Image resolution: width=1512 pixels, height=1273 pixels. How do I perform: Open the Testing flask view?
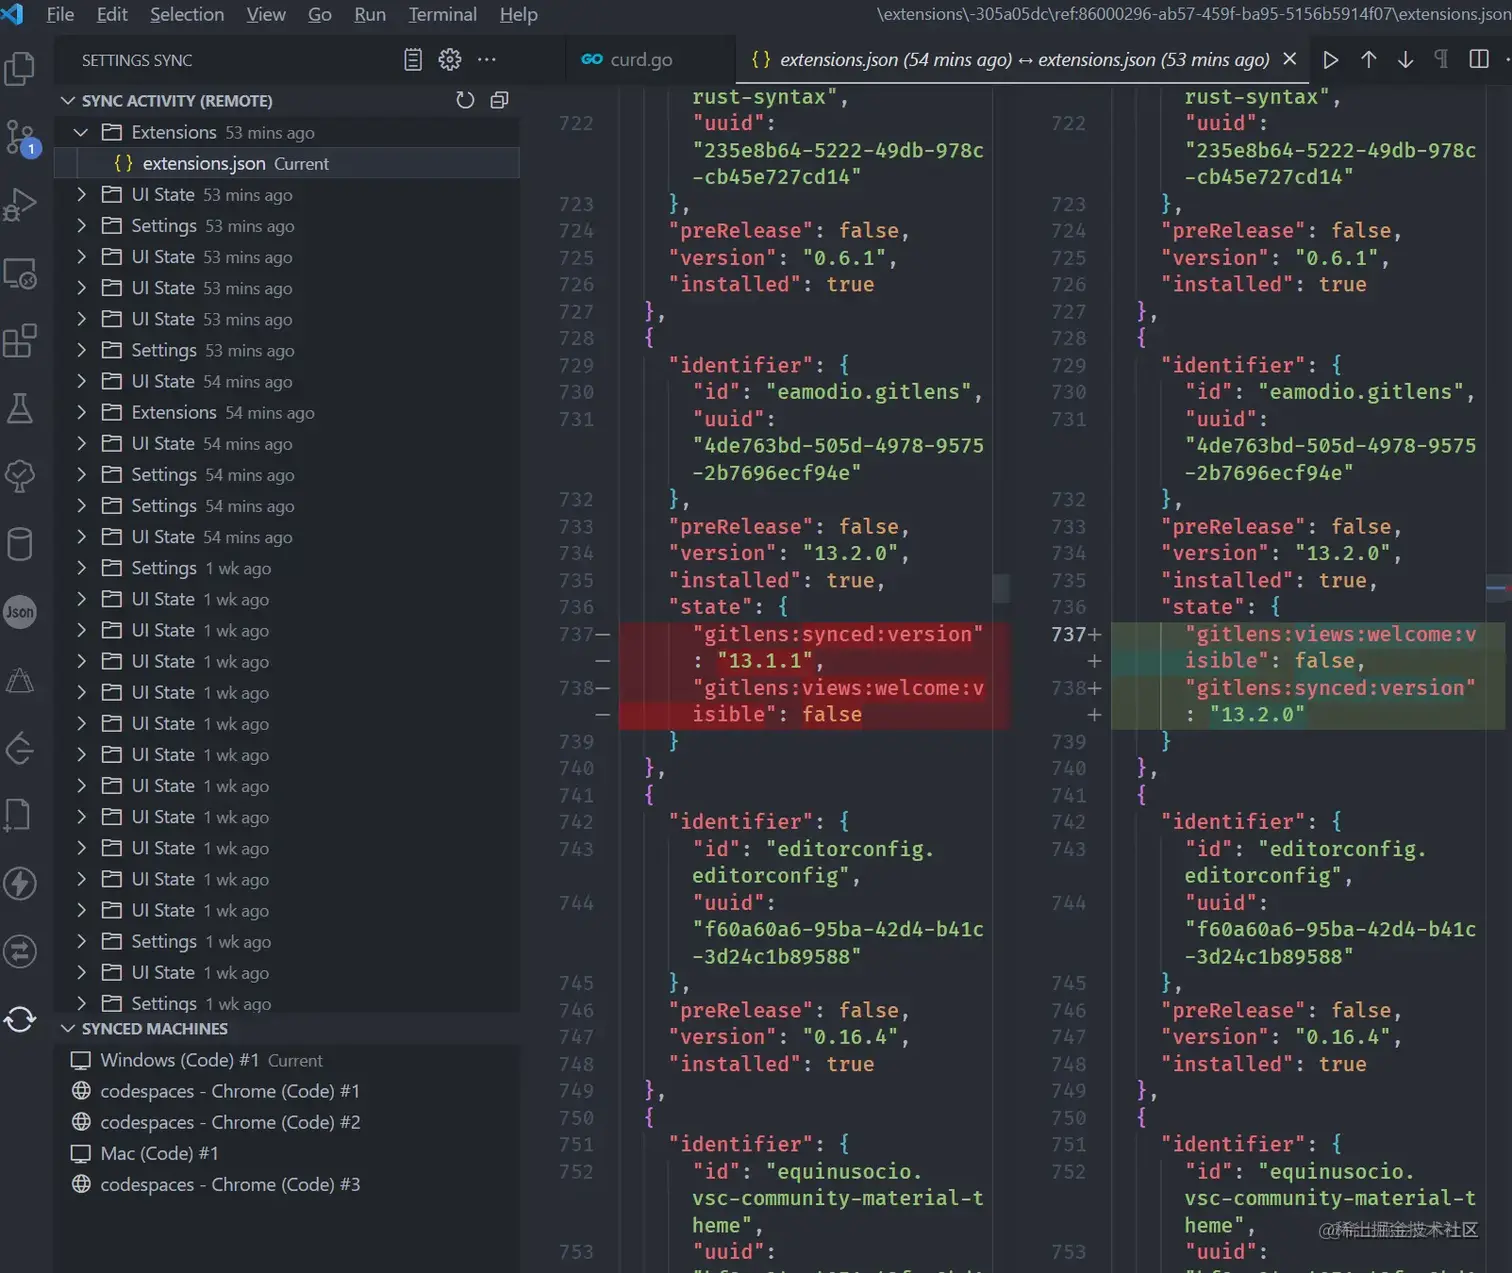tap(20, 408)
